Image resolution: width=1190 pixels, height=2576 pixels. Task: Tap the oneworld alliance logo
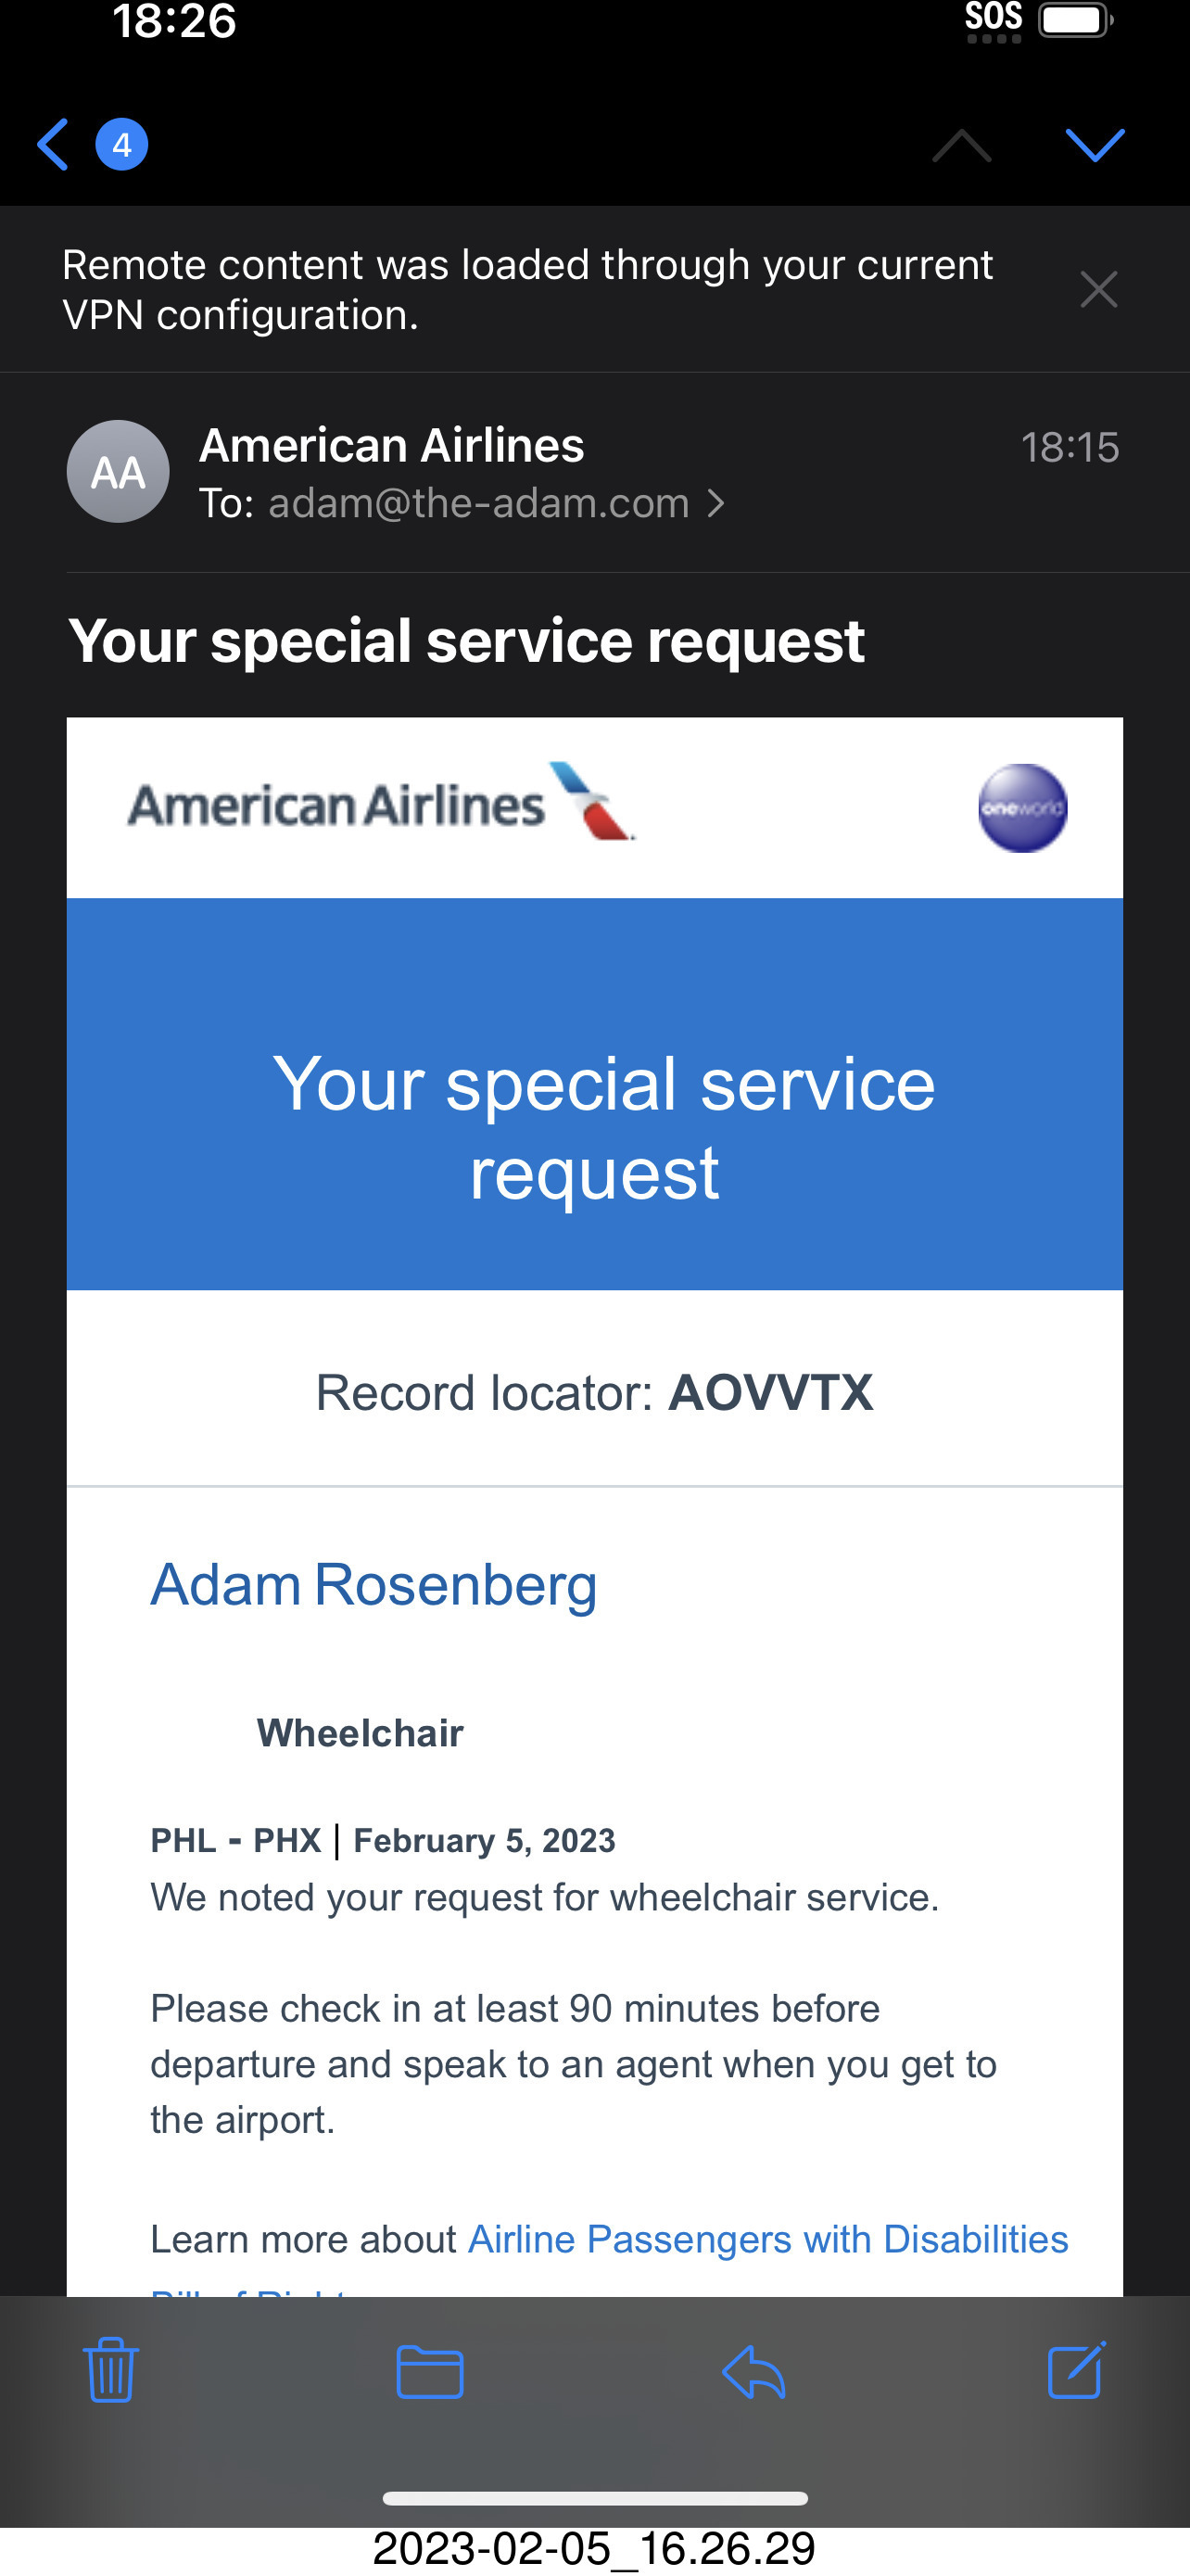point(1022,808)
